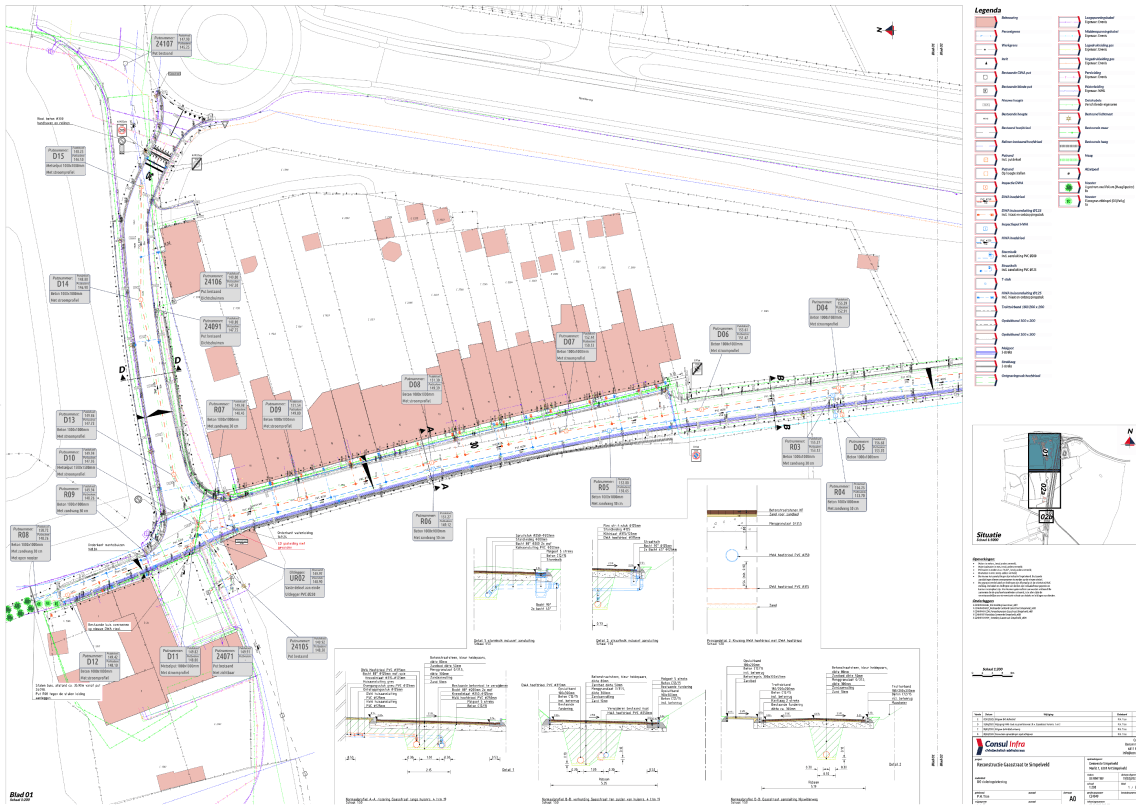This screenshot has height=805, width=1136.
Task: Click the D' section marker on the road
Action: pyautogui.click(x=123, y=370)
